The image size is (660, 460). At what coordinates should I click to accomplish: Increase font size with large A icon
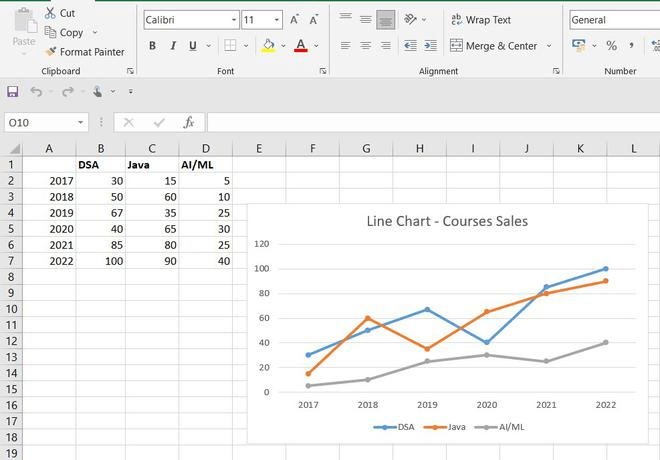coord(294,19)
